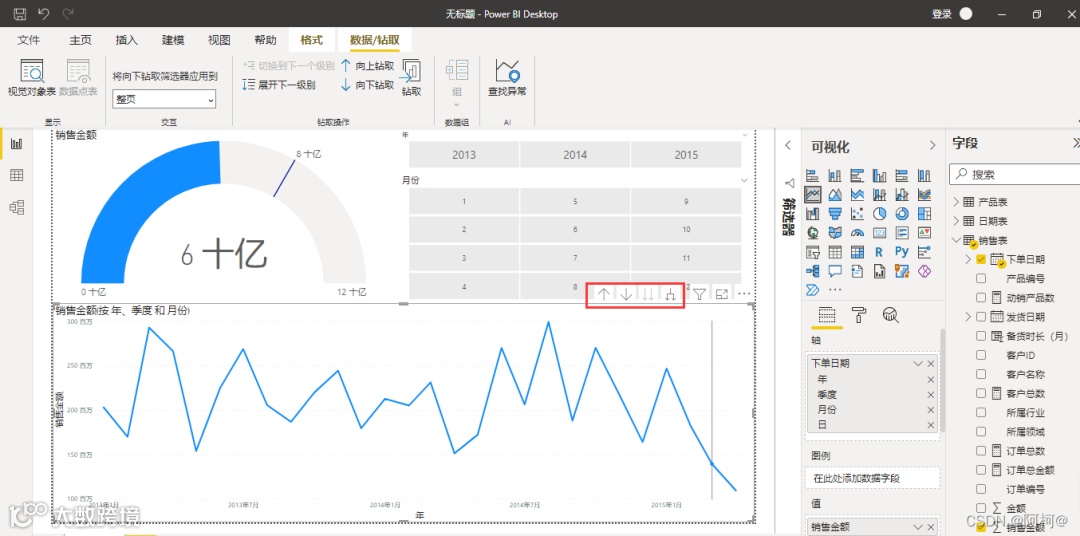Expand the 产品表 table

click(955, 203)
